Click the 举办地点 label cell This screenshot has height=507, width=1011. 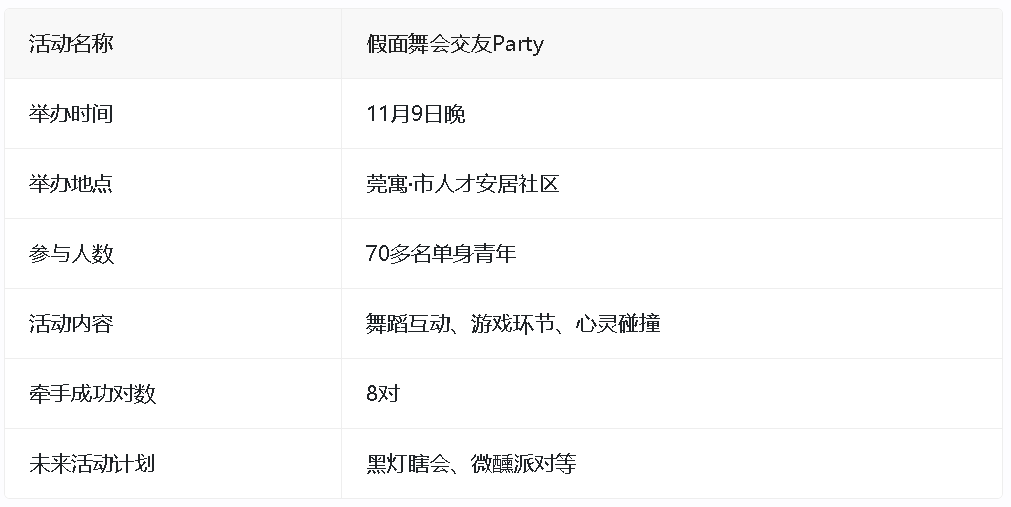click(71, 184)
